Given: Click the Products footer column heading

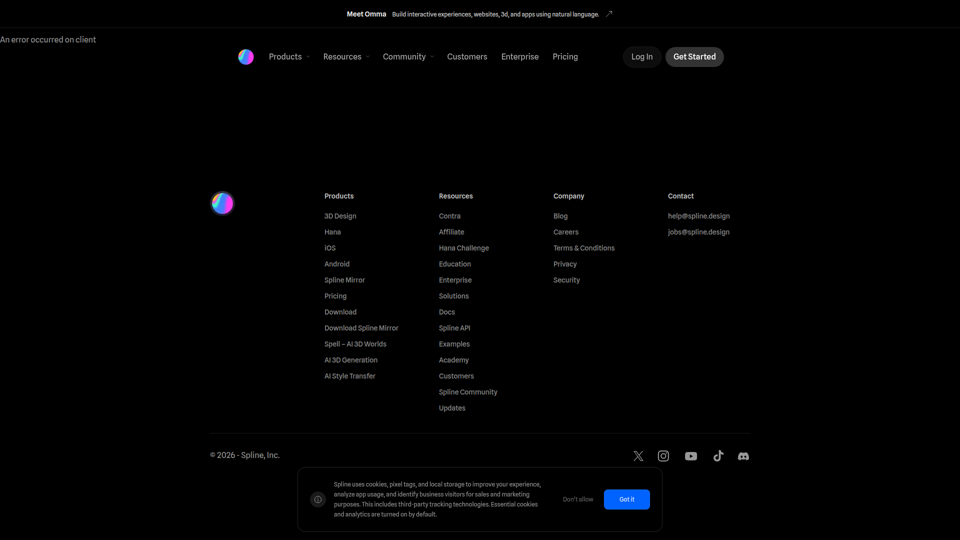Looking at the screenshot, I should click(339, 196).
